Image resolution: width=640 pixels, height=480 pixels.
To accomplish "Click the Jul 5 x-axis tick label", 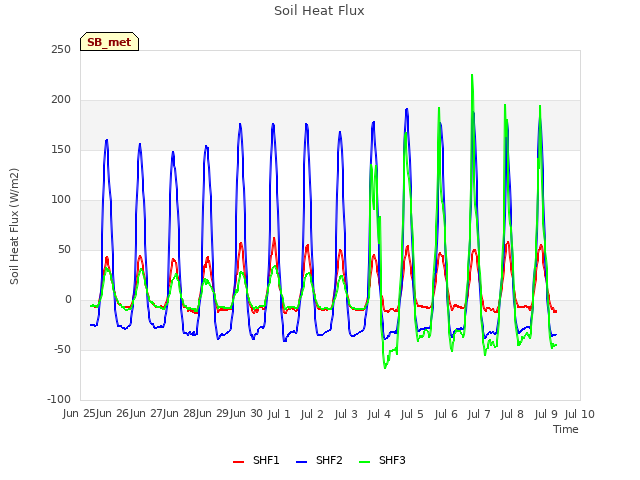I will tap(412, 414).
